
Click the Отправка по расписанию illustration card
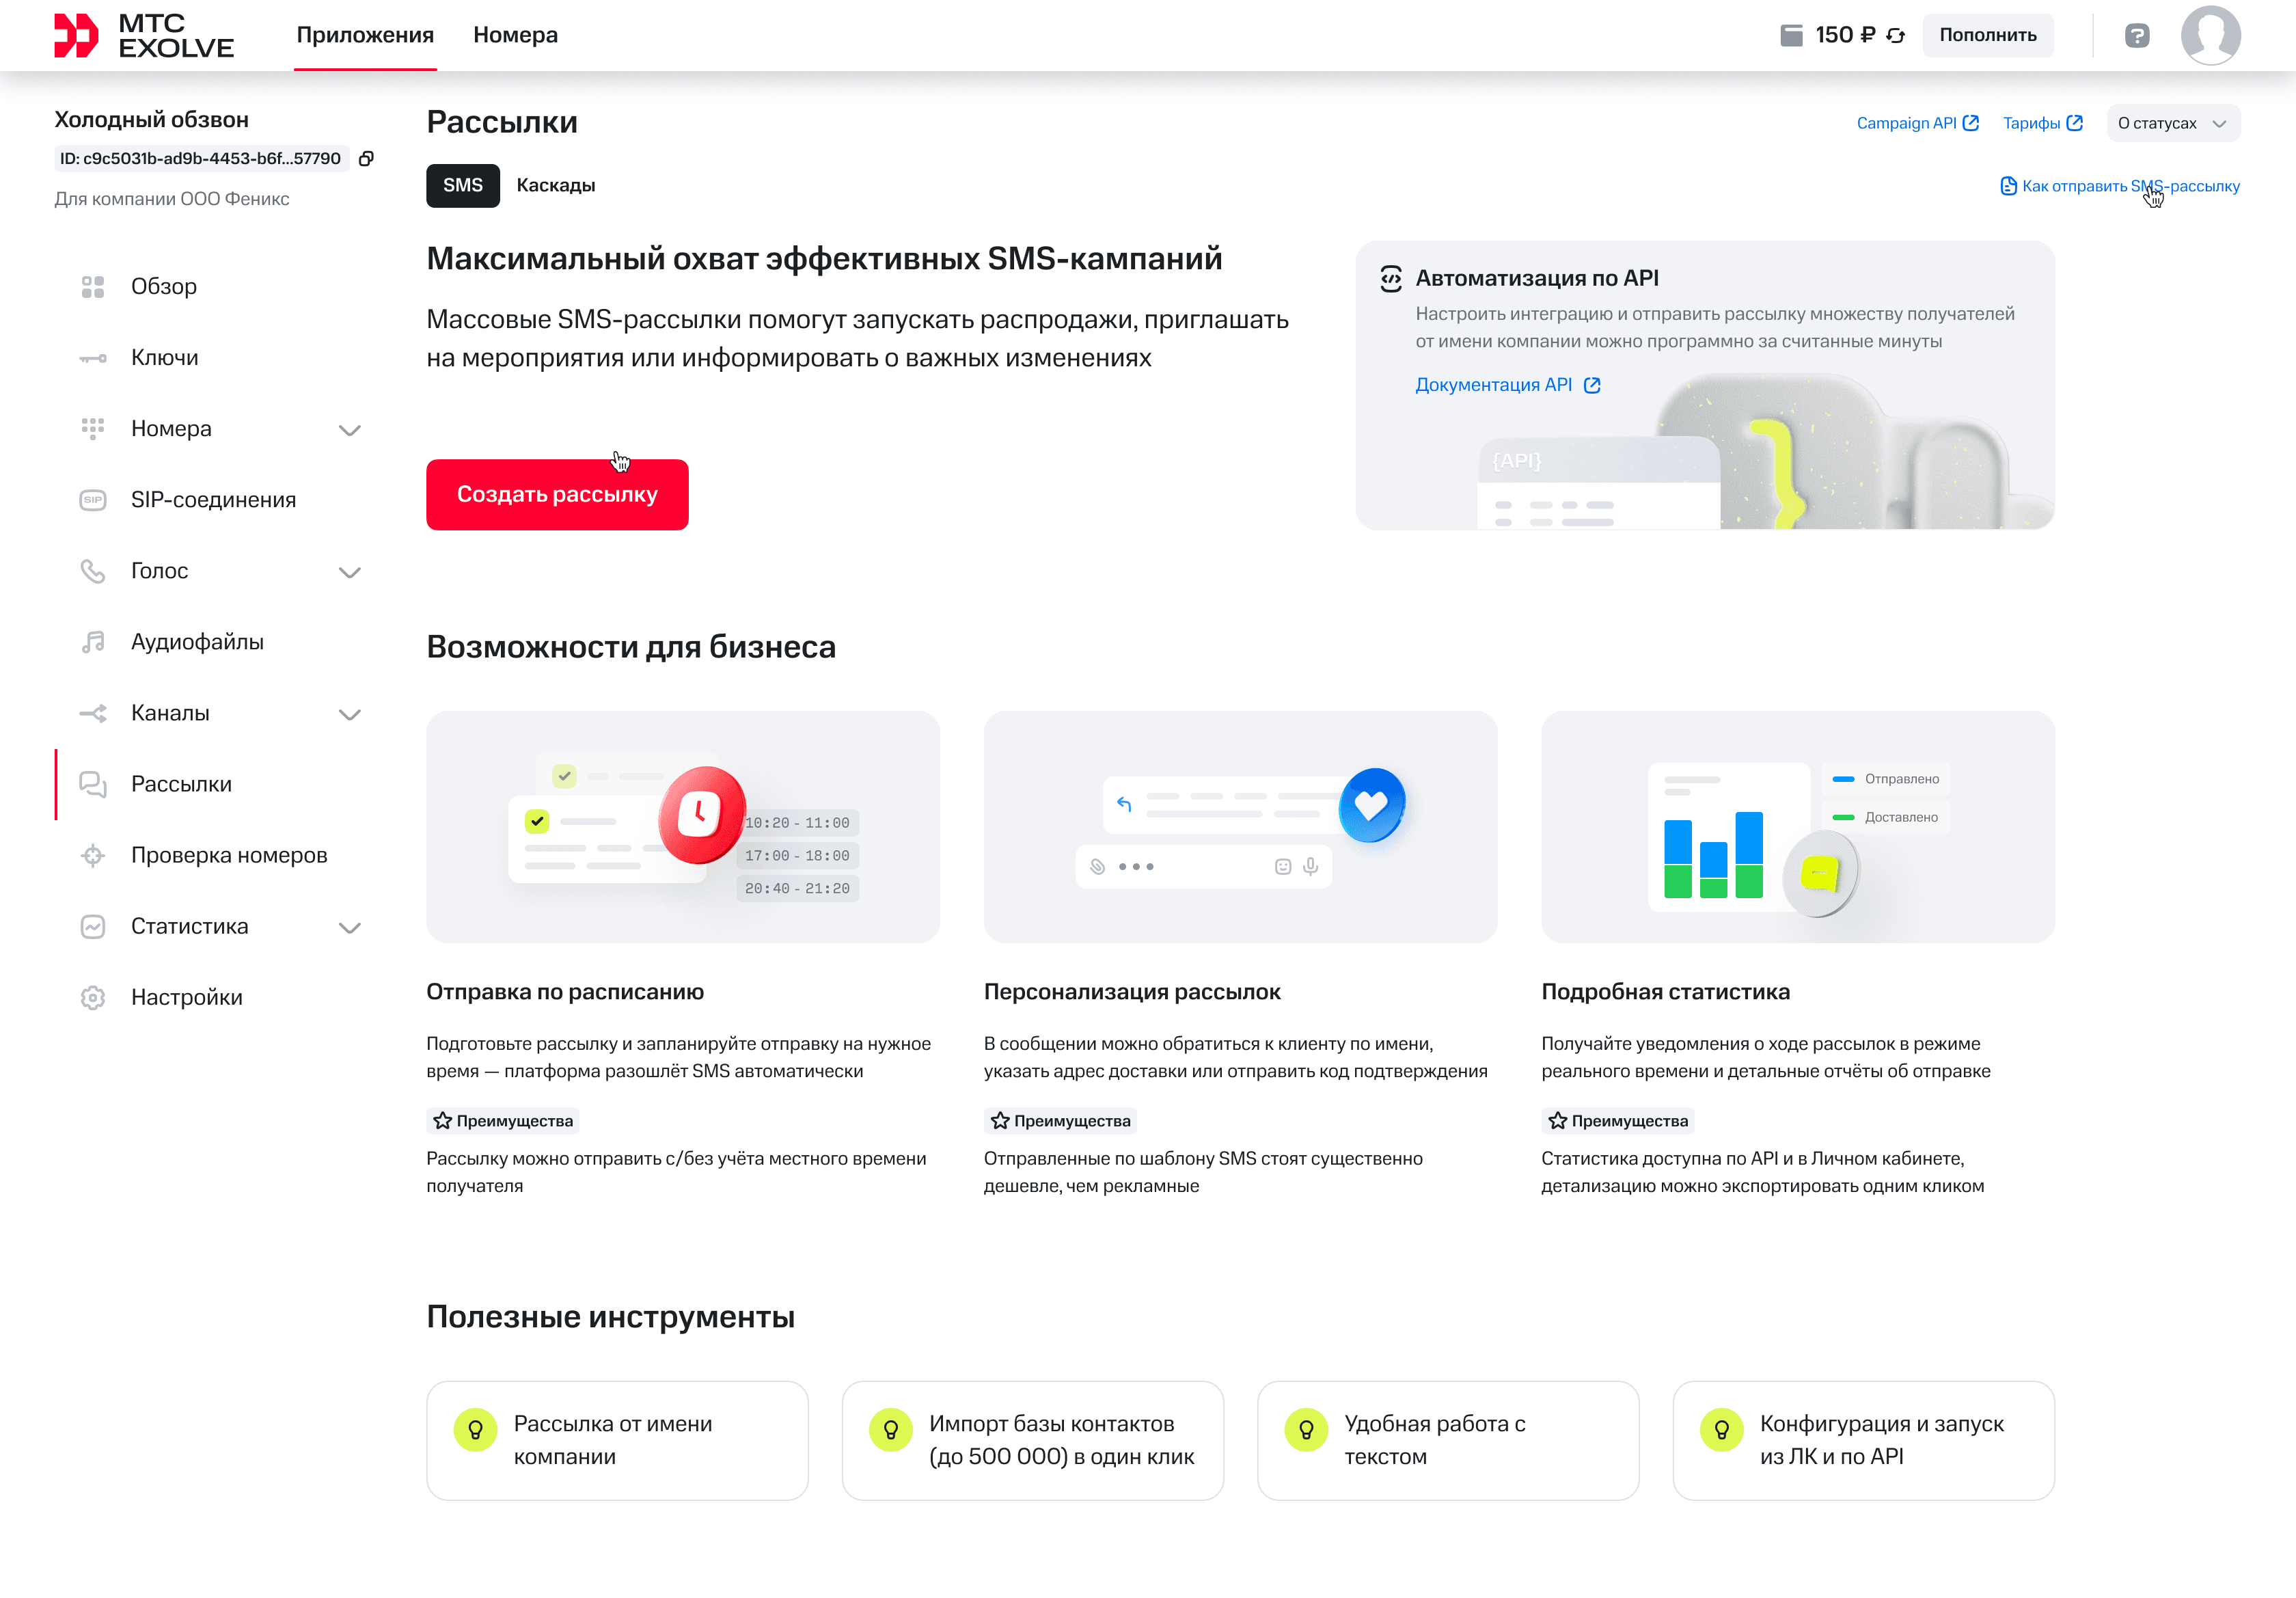[x=683, y=826]
